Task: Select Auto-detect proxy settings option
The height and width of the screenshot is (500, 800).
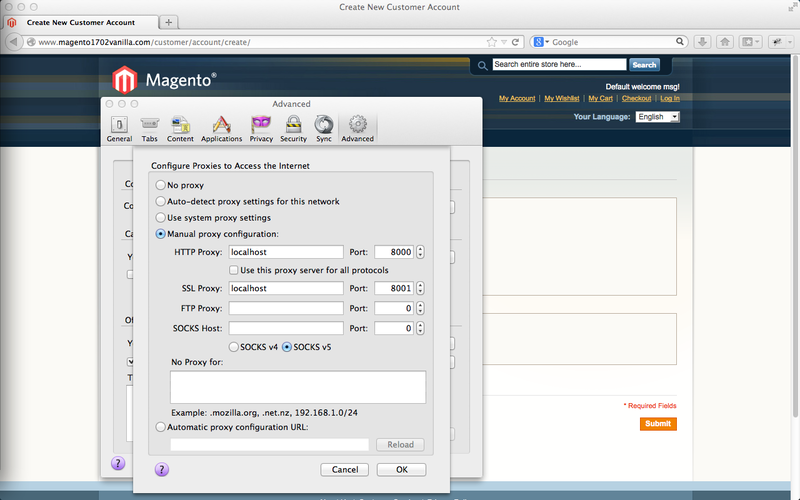Action: point(160,201)
